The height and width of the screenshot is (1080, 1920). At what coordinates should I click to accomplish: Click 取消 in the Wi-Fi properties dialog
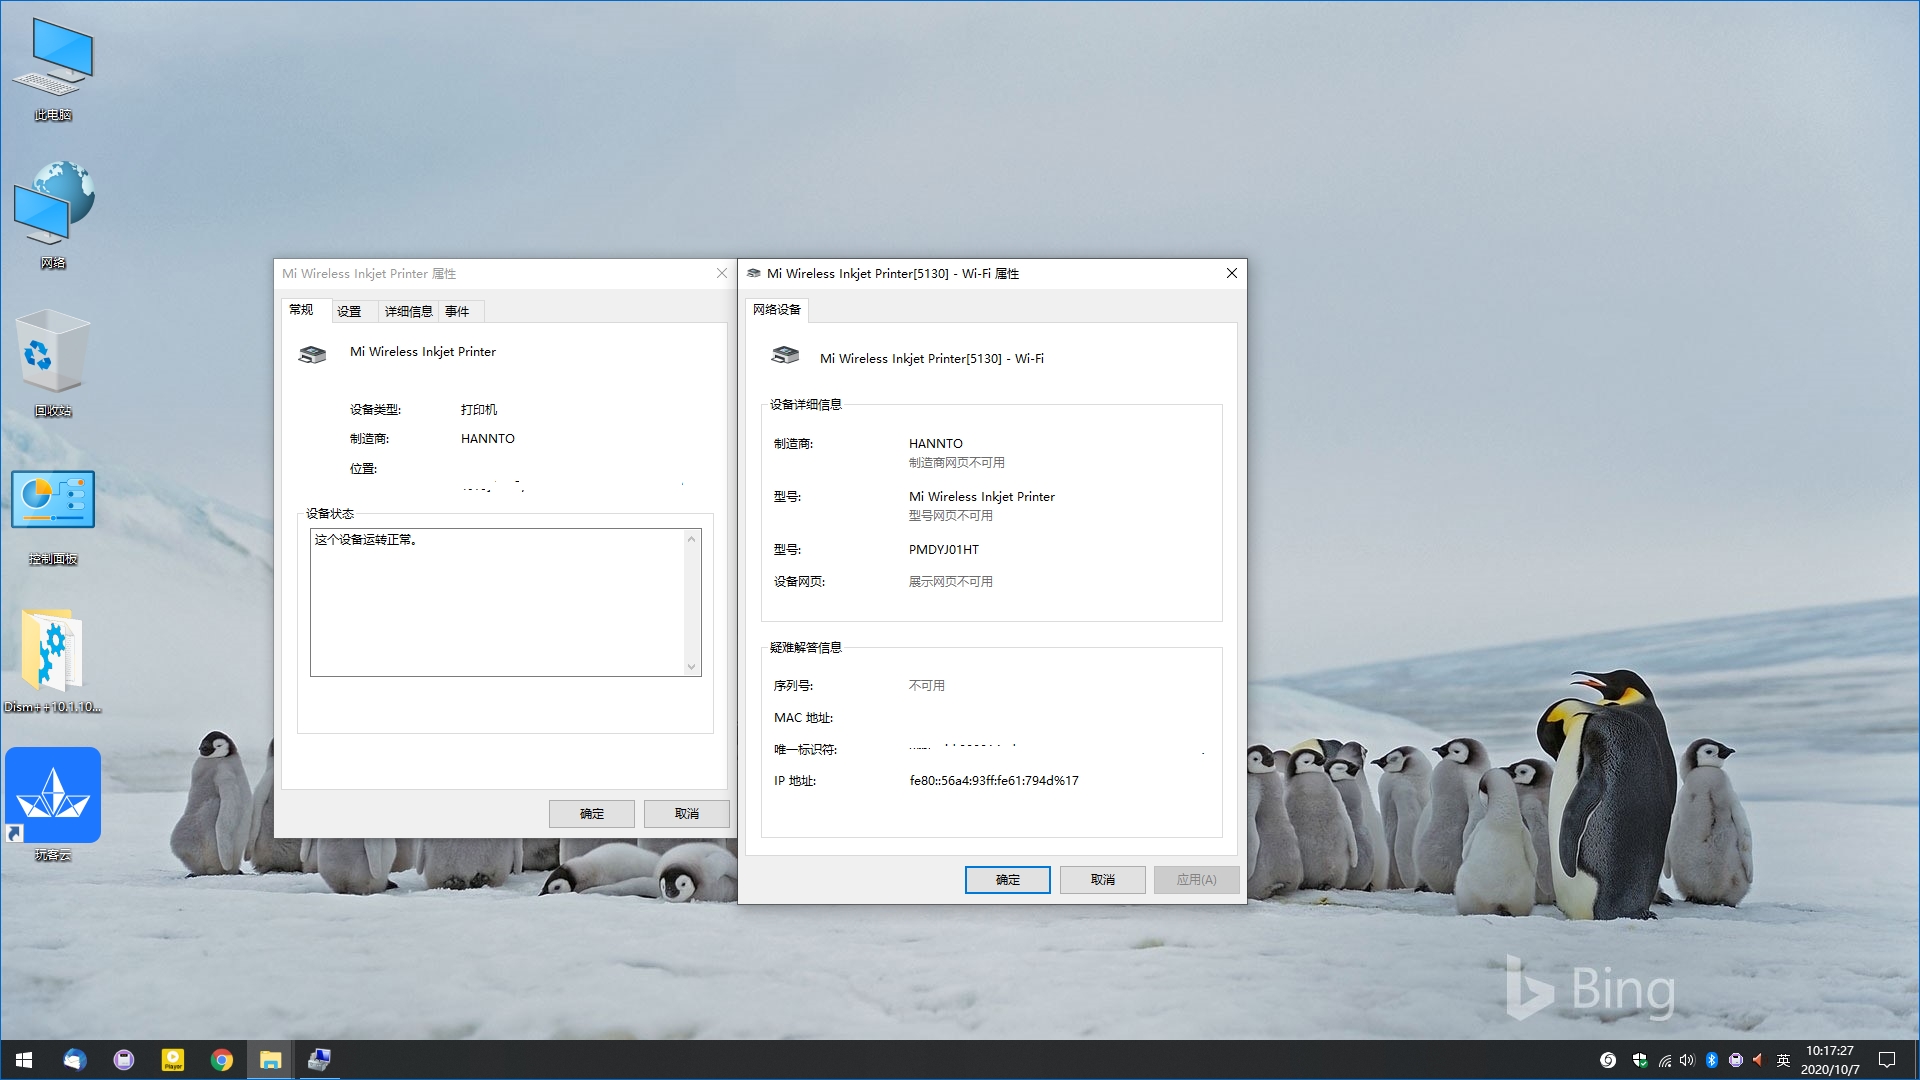(x=1102, y=880)
